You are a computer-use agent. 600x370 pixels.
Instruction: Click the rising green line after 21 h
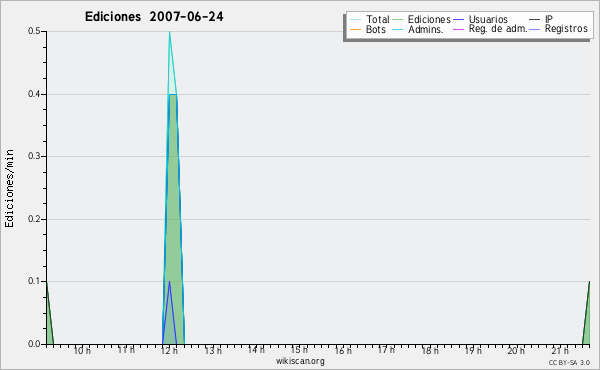(x=586, y=313)
